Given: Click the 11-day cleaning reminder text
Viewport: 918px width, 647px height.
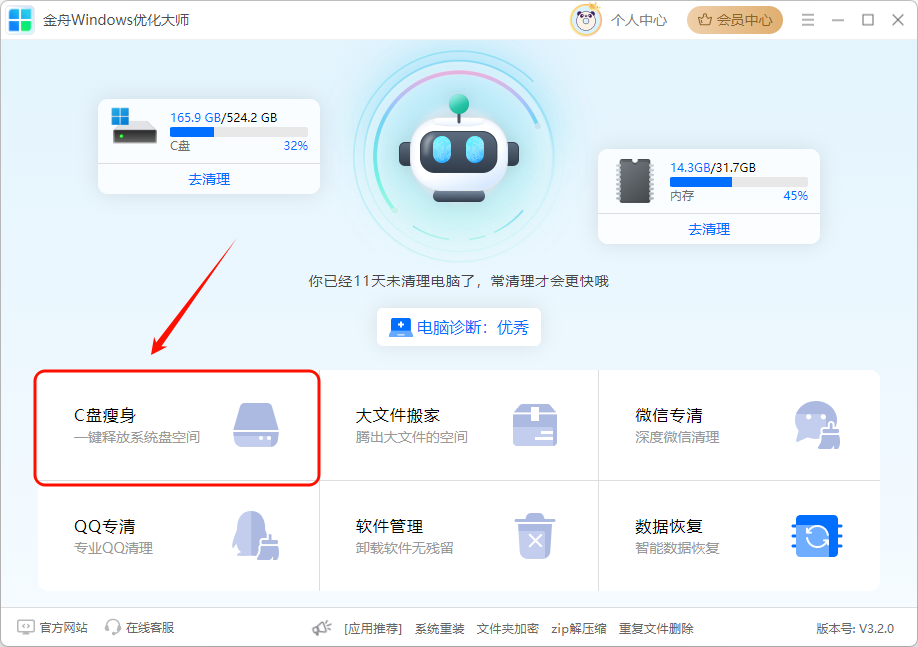Looking at the screenshot, I should (459, 281).
